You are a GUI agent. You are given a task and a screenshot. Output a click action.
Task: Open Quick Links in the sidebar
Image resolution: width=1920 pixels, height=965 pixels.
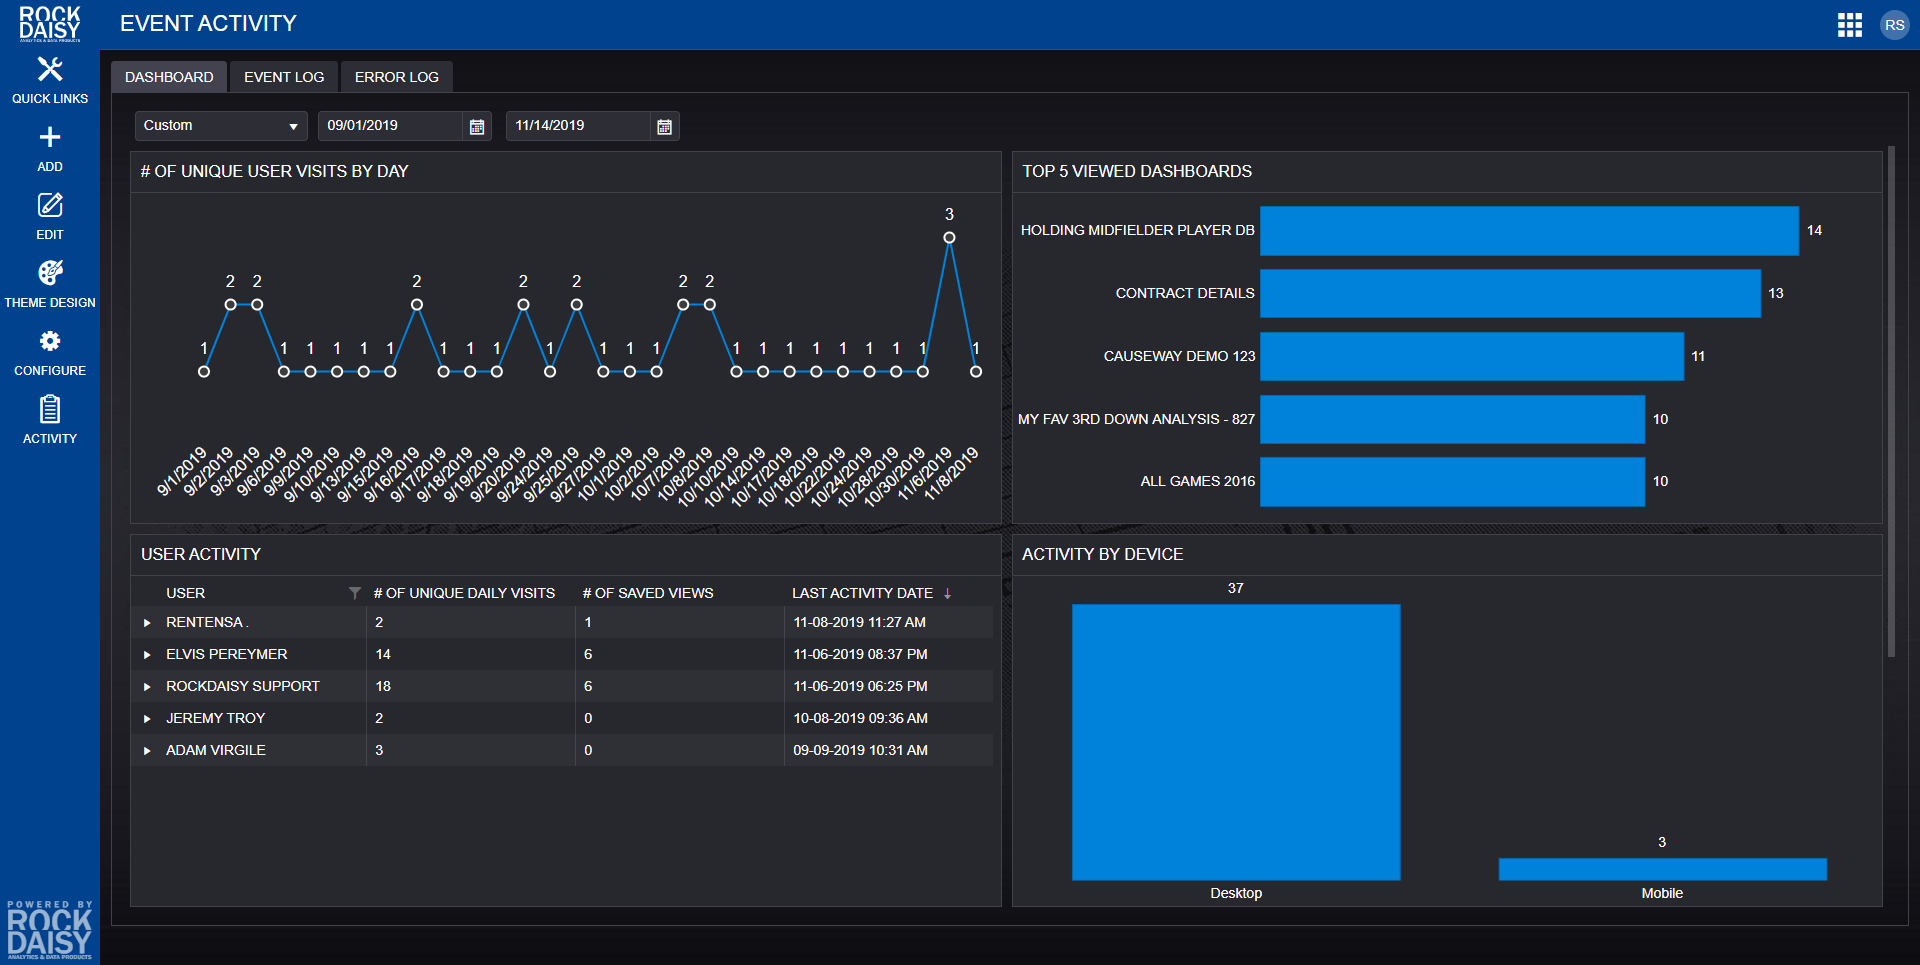50,80
